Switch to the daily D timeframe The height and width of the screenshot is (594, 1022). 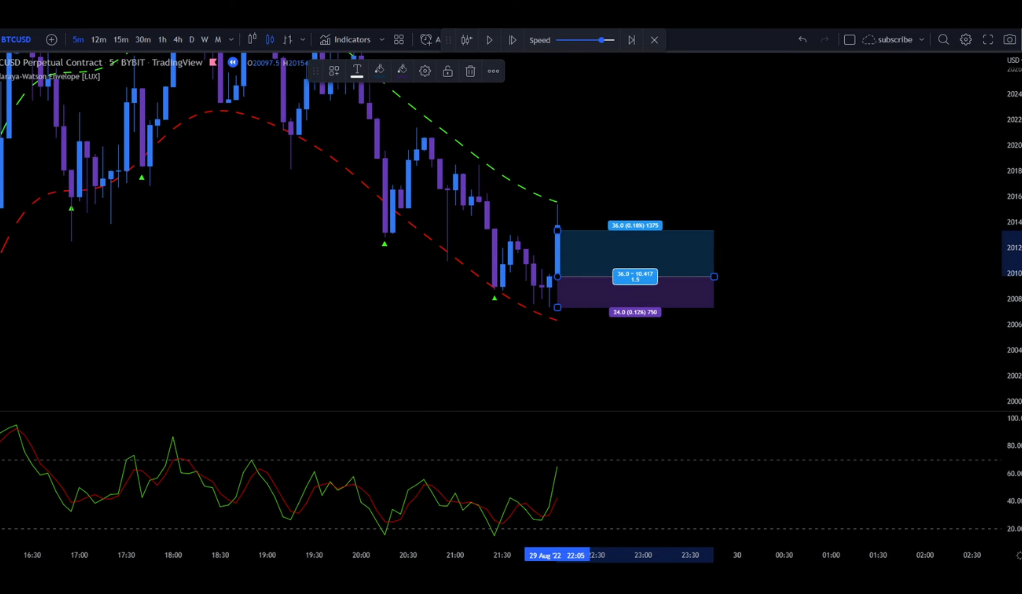click(x=192, y=40)
